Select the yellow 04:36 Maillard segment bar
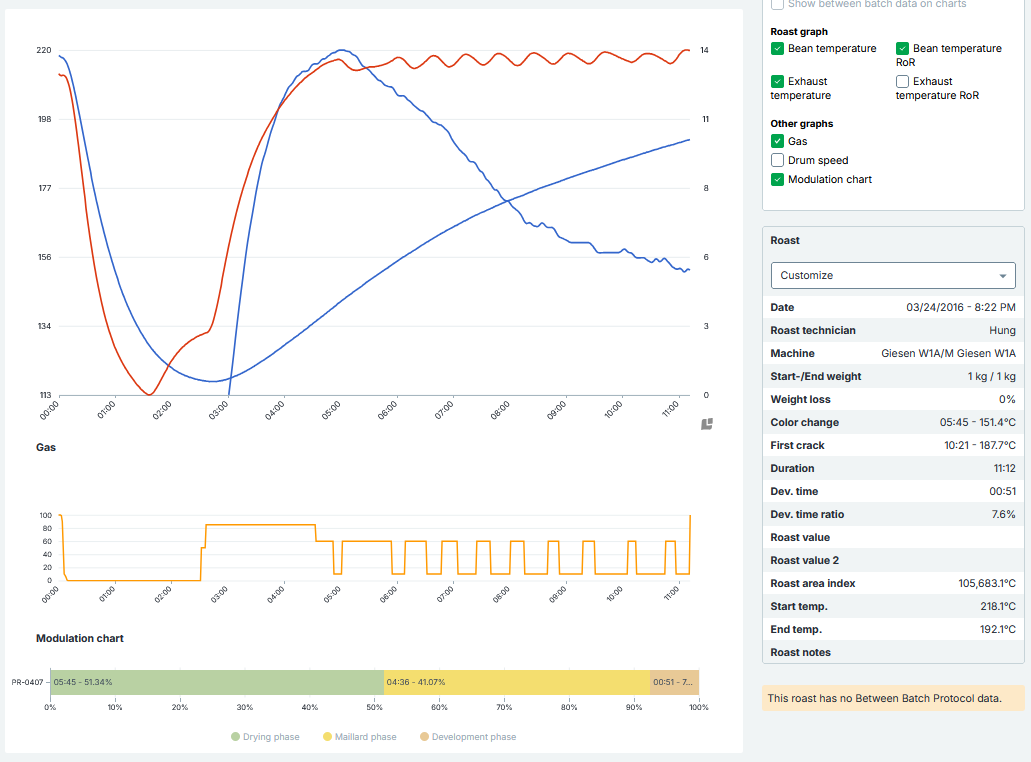The height and width of the screenshot is (762, 1031). [x=517, y=682]
